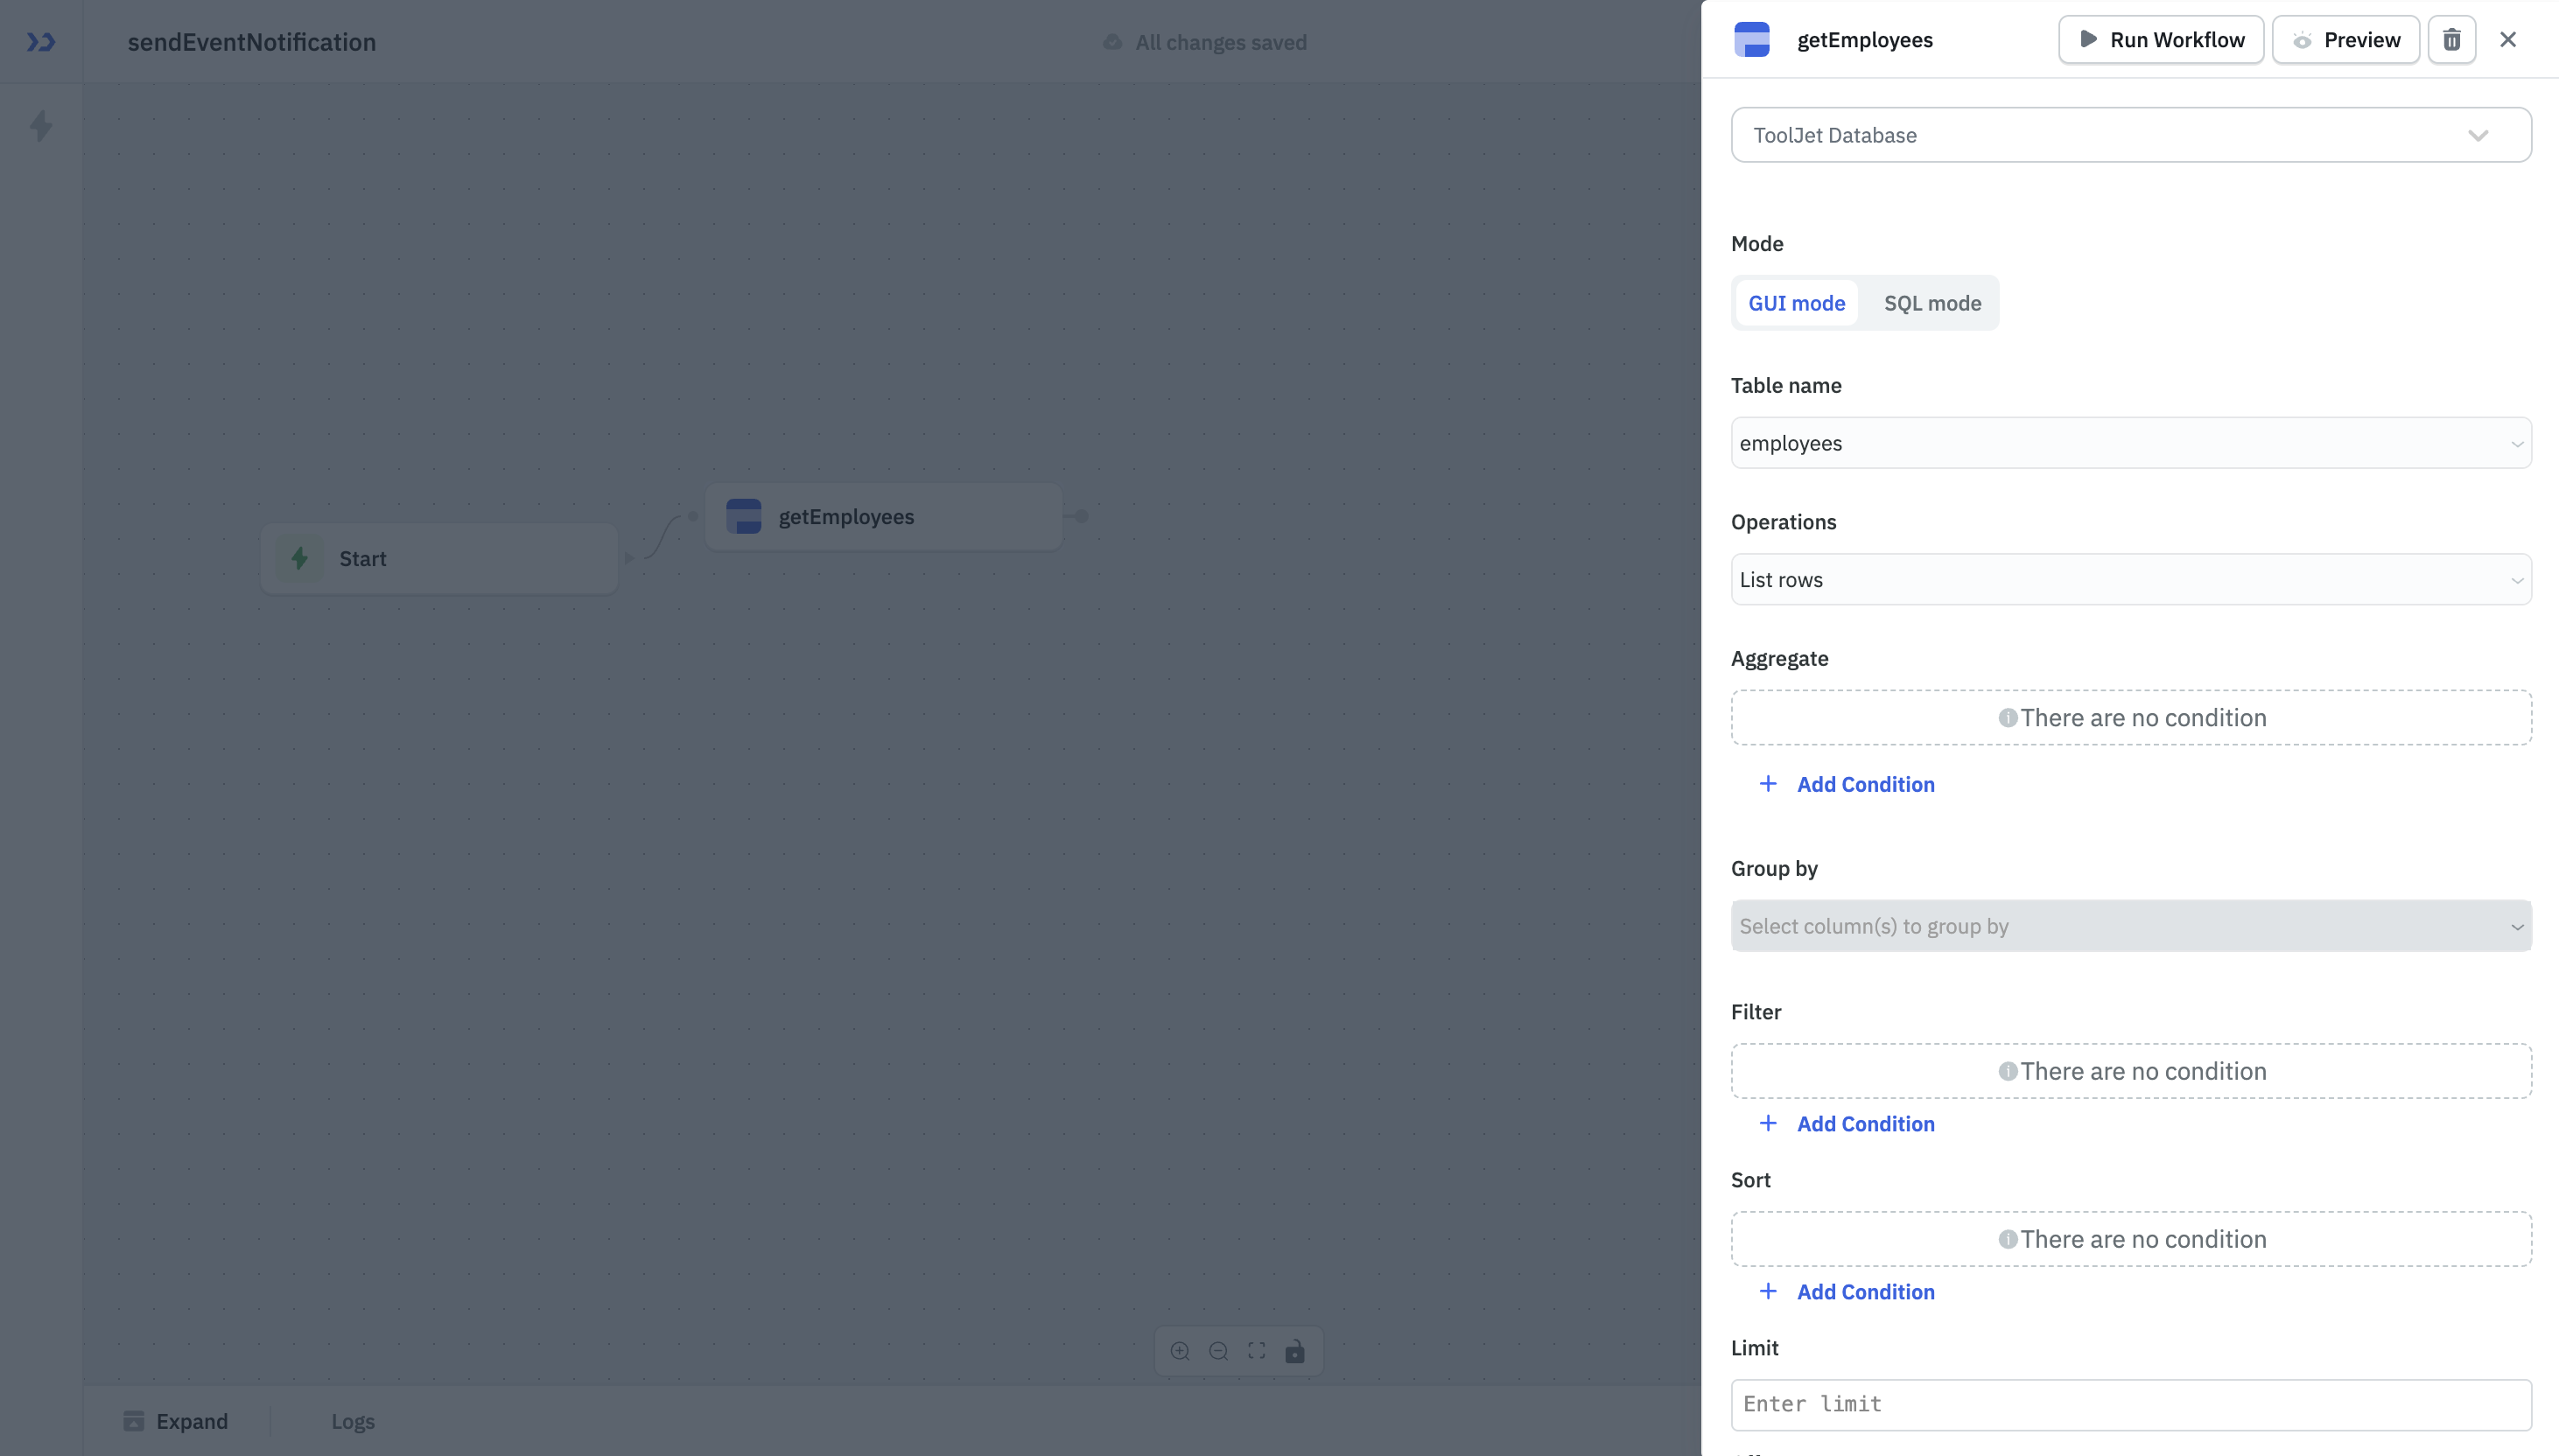Click the ToolJet Database logo beside getEmployees title
The height and width of the screenshot is (1456, 2559).
[x=1753, y=39]
